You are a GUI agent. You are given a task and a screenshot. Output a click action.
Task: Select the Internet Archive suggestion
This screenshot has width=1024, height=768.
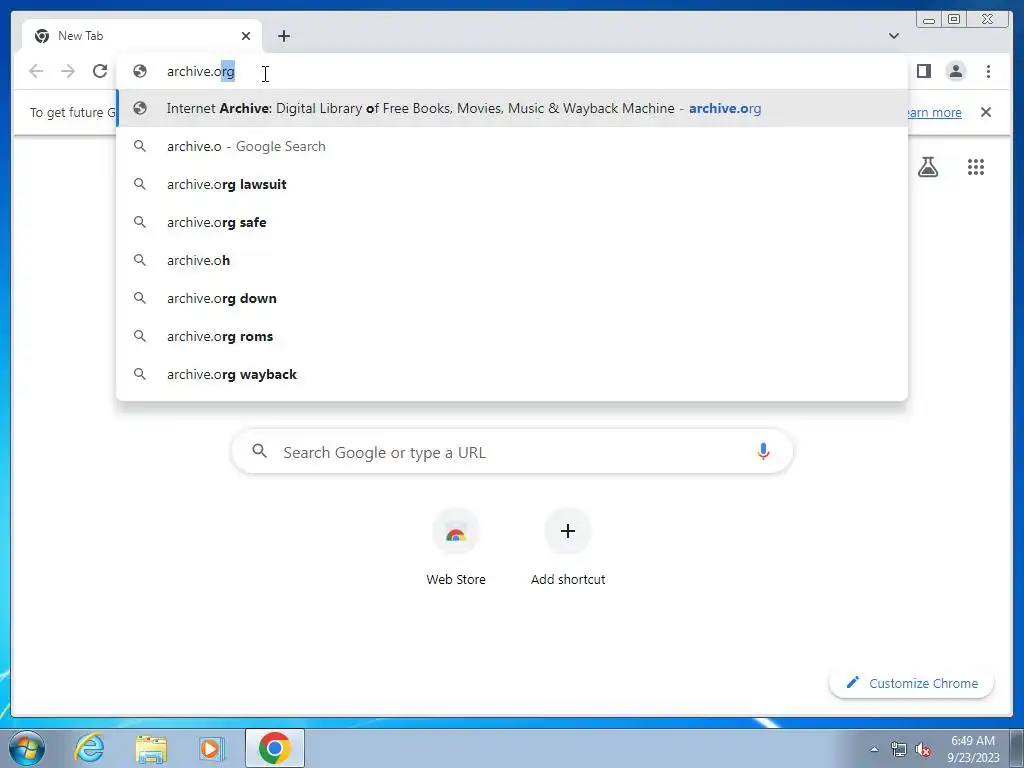point(512,108)
